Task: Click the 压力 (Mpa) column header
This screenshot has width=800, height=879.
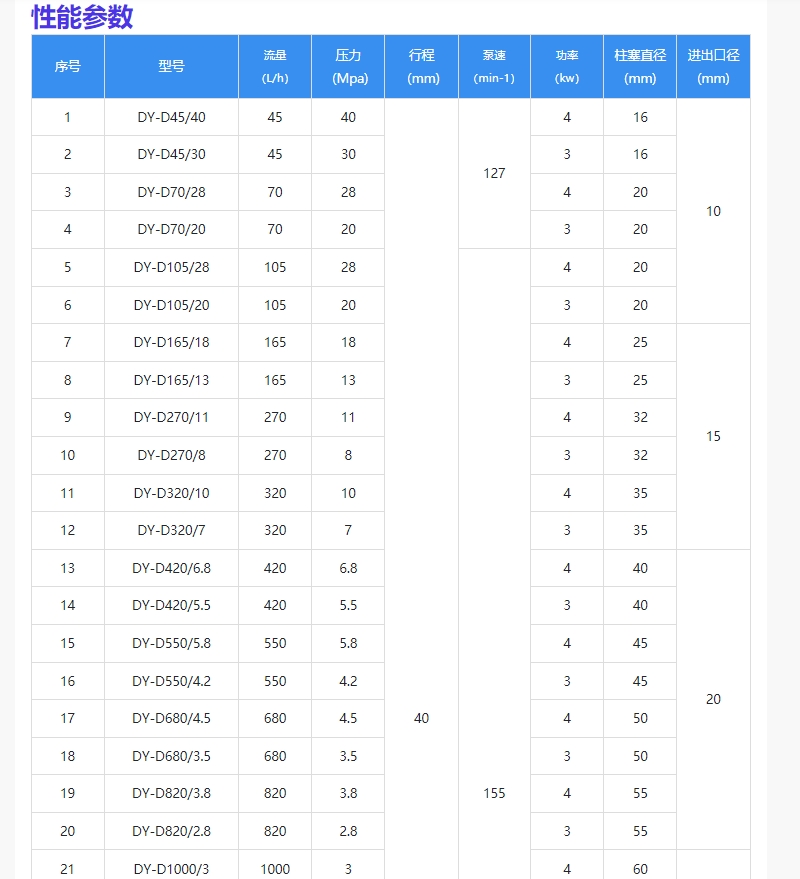Action: (348, 66)
